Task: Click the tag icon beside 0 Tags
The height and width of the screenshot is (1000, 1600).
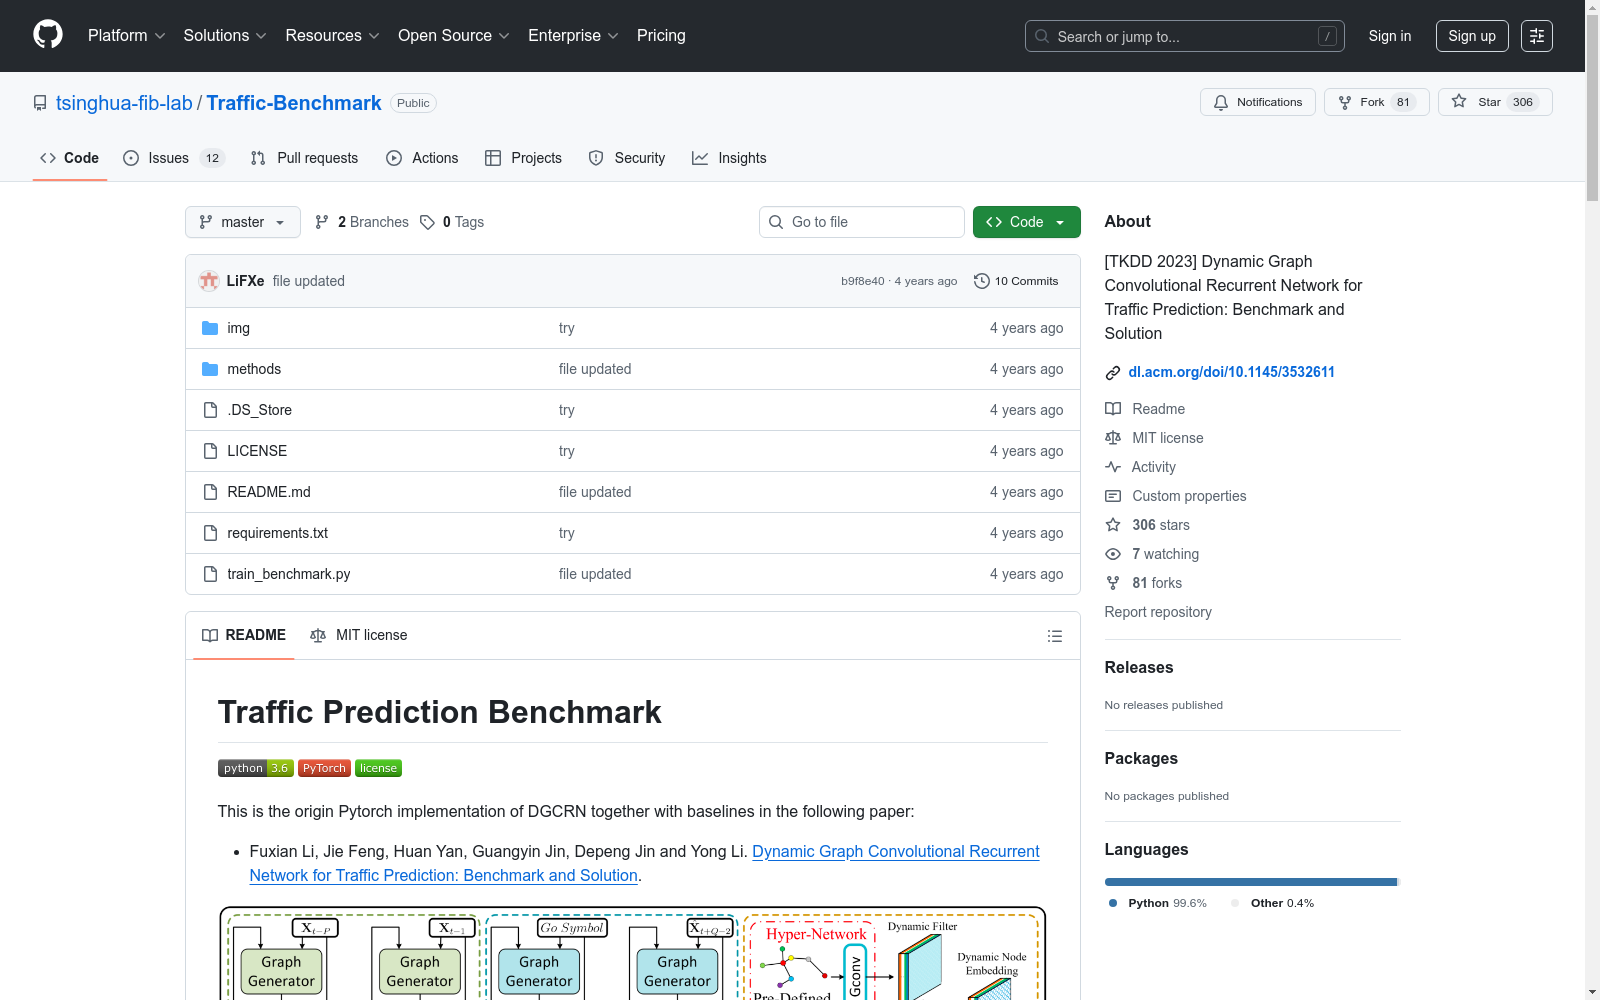Action: click(x=427, y=222)
